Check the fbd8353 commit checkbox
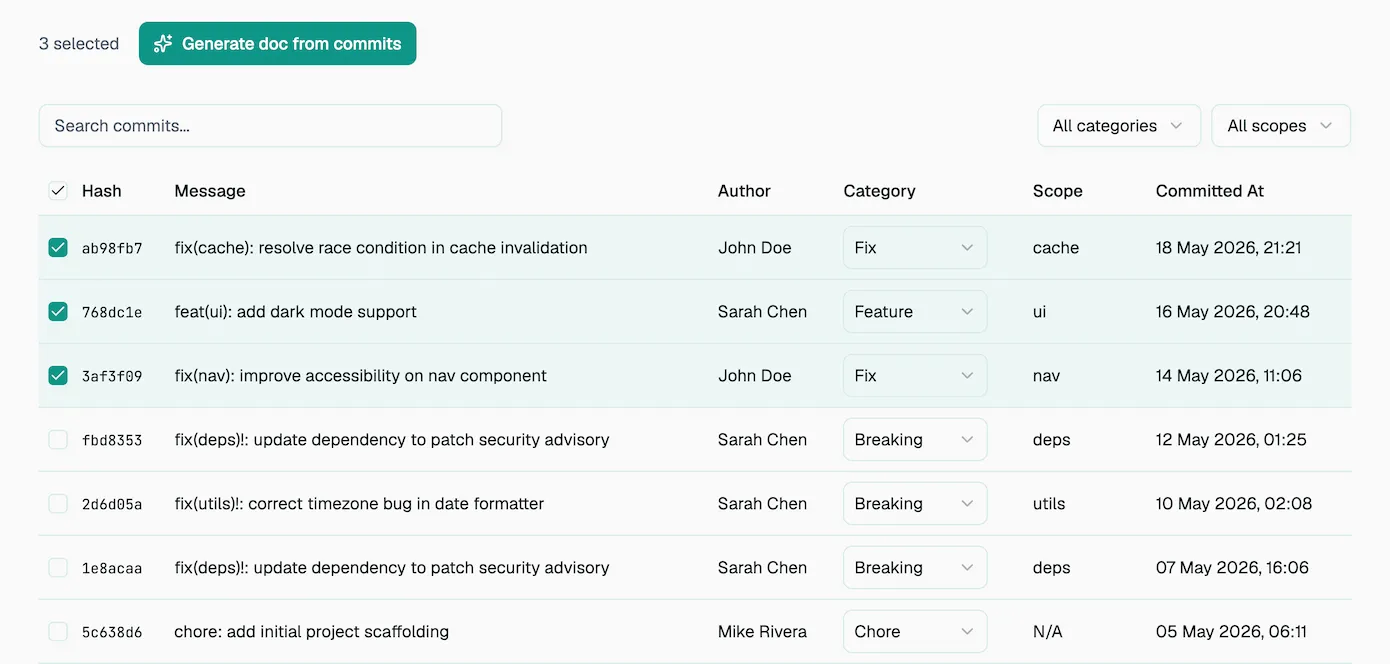 click(58, 440)
